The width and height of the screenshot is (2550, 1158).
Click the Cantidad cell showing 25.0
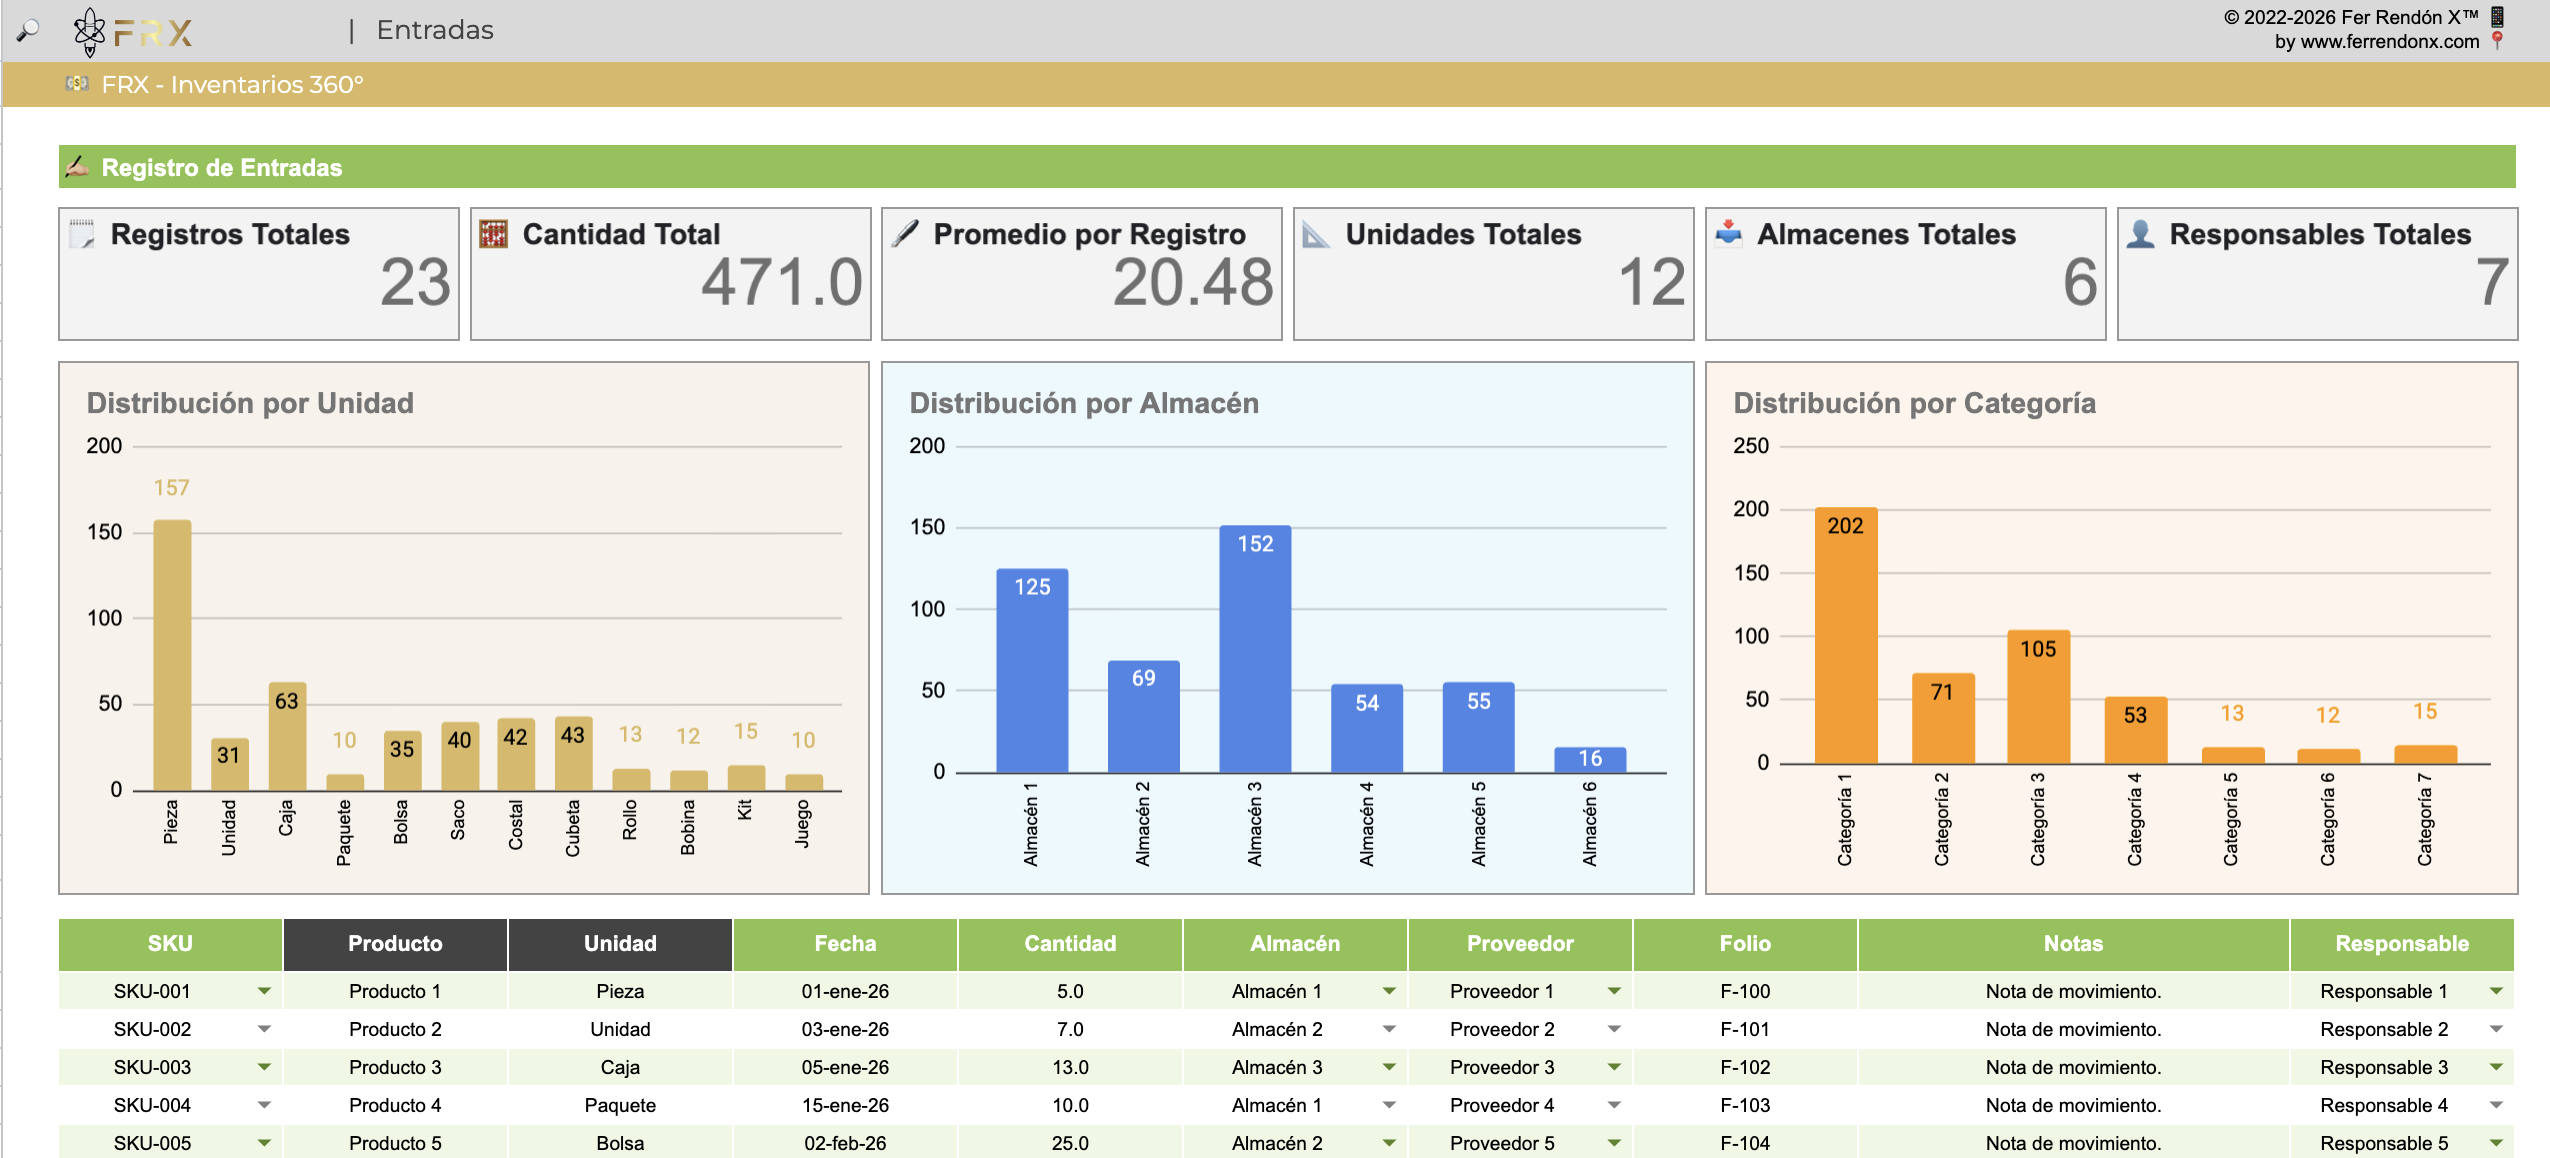point(1070,1143)
